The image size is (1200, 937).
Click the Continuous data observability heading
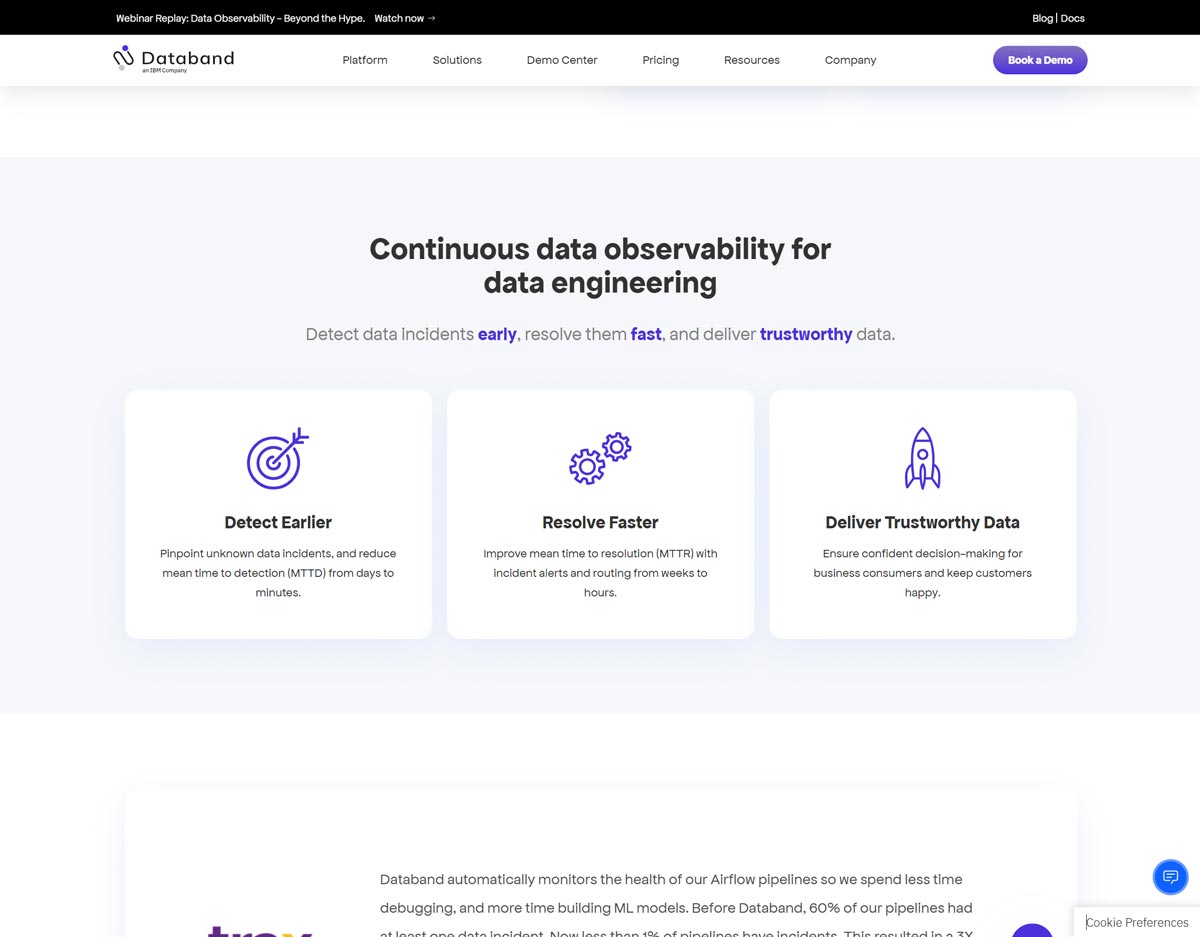pyautogui.click(x=600, y=265)
